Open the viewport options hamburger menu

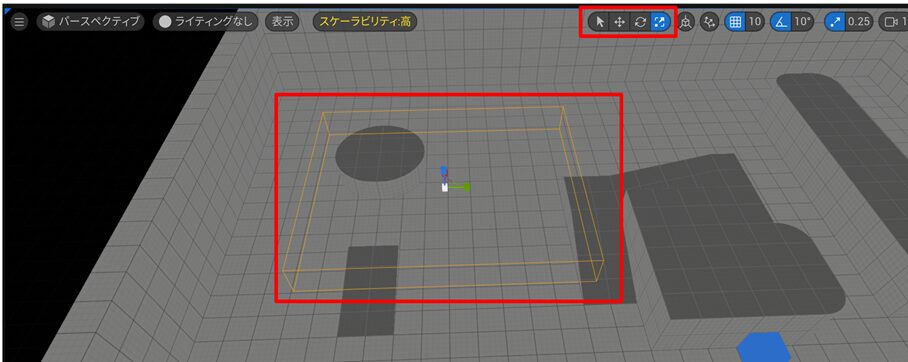point(19,22)
